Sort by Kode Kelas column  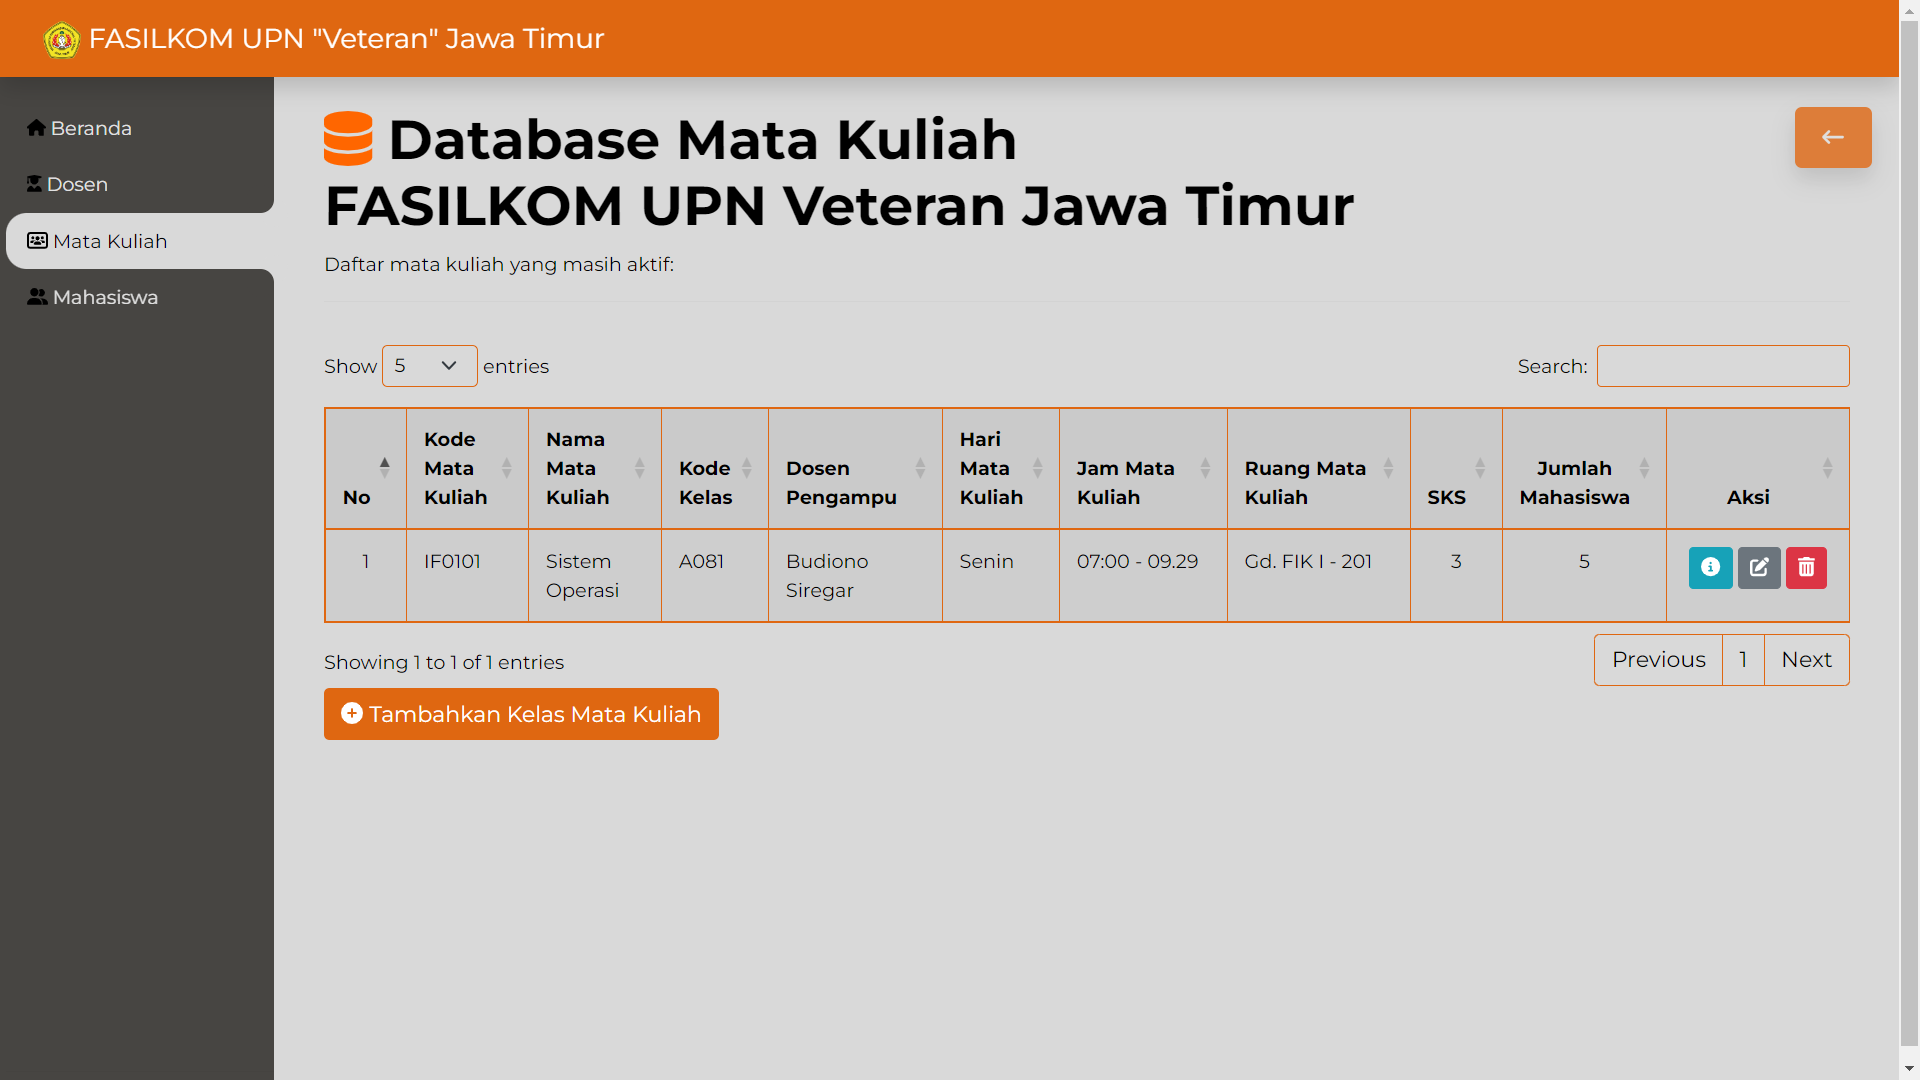(715, 468)
